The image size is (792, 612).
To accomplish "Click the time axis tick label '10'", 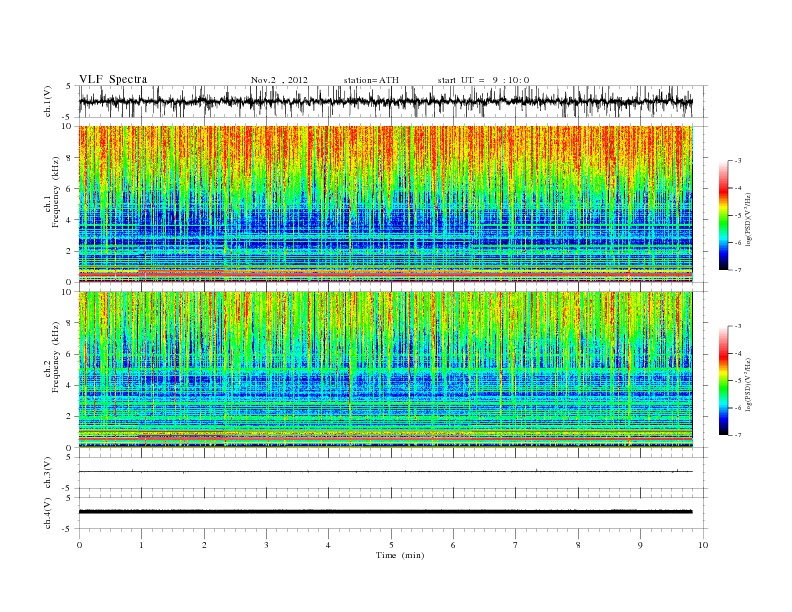I will (x=703, y=545).
